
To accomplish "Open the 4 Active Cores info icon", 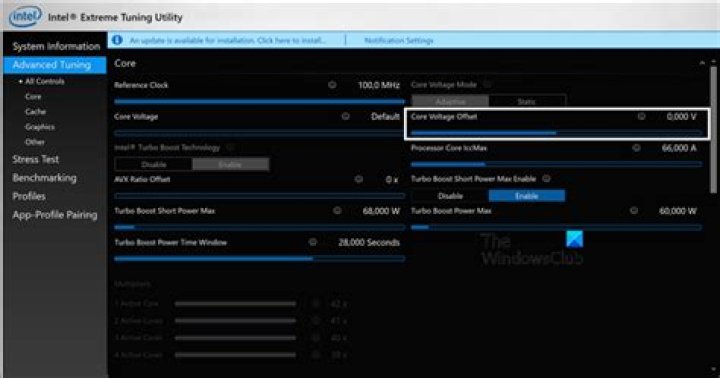I will [316, 355].
